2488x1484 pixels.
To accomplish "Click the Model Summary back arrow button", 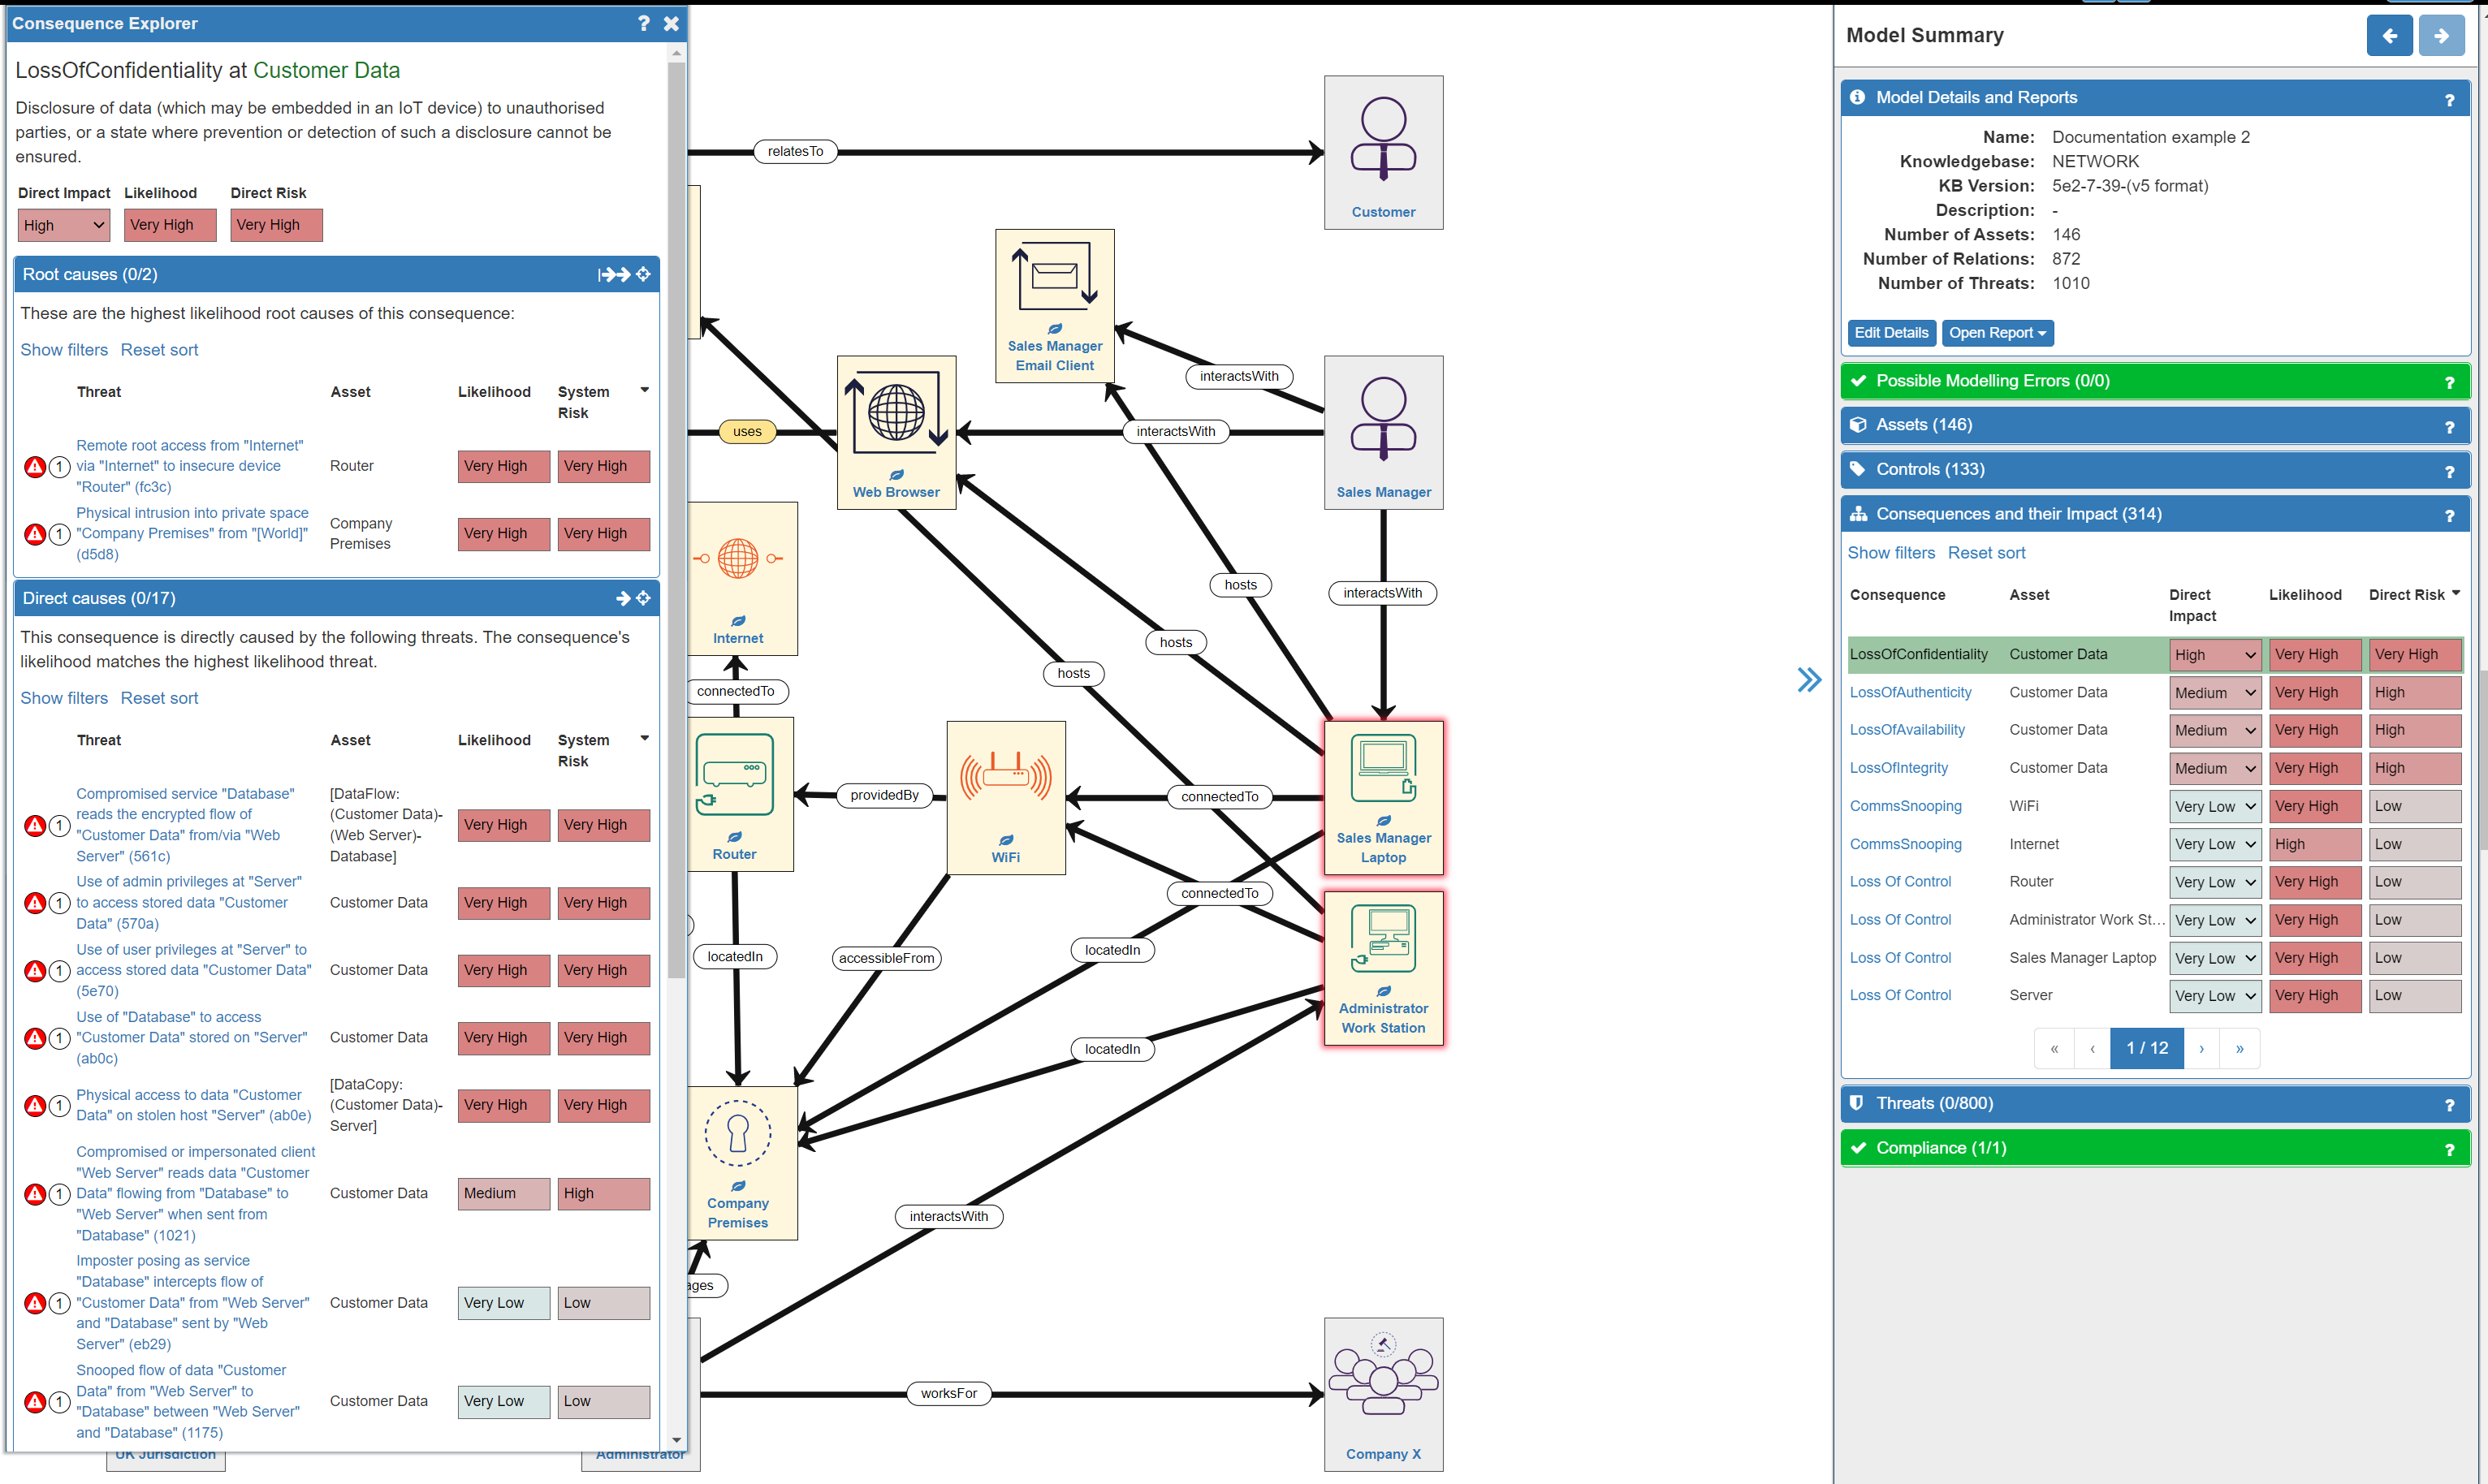I will click(x=2389, y=36).
